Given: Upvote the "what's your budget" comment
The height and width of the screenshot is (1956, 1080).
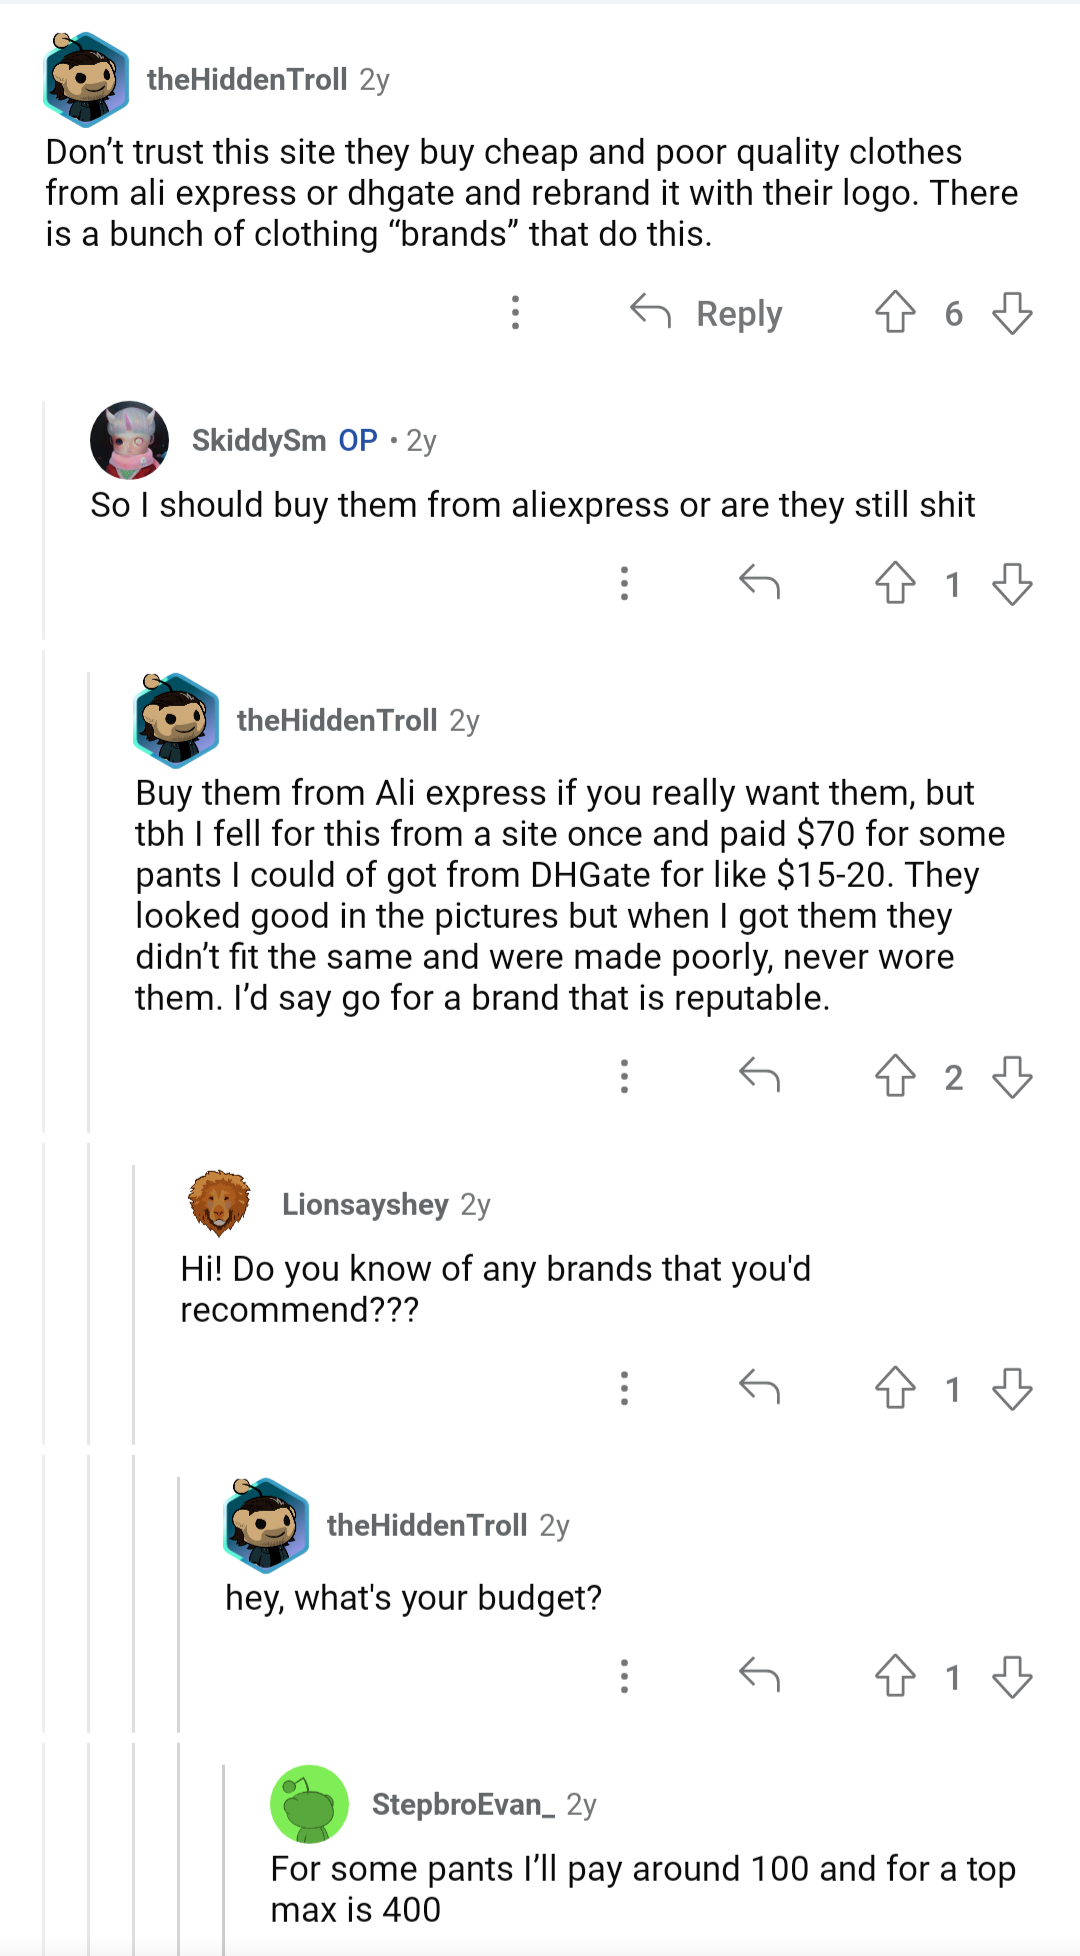Looking at the screenshot, I should click(x=895, y=1675).
